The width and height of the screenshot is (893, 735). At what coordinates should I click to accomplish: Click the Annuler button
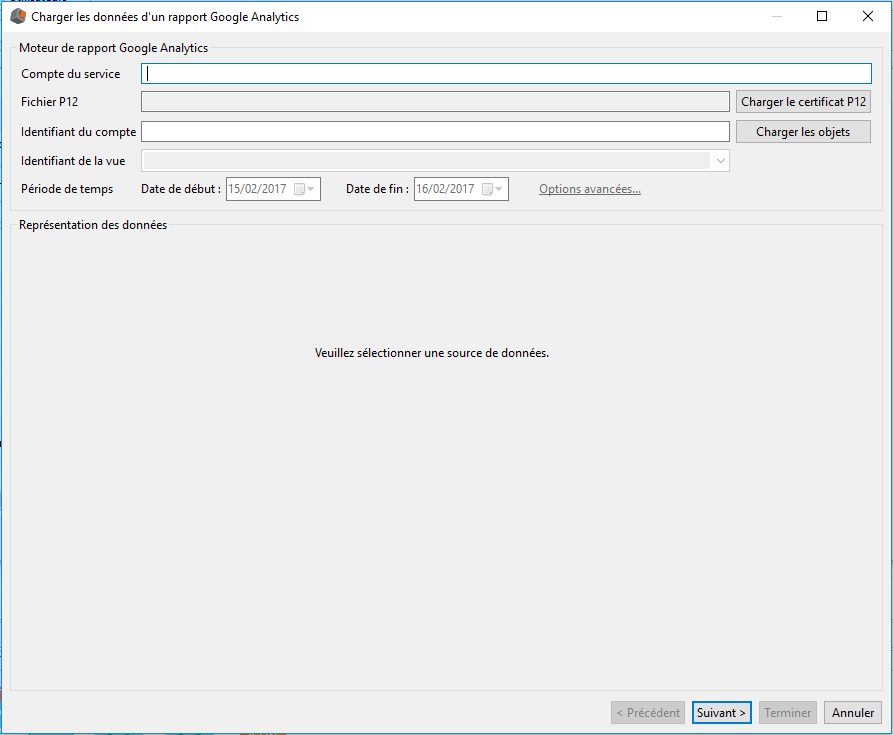pos(853,713)
